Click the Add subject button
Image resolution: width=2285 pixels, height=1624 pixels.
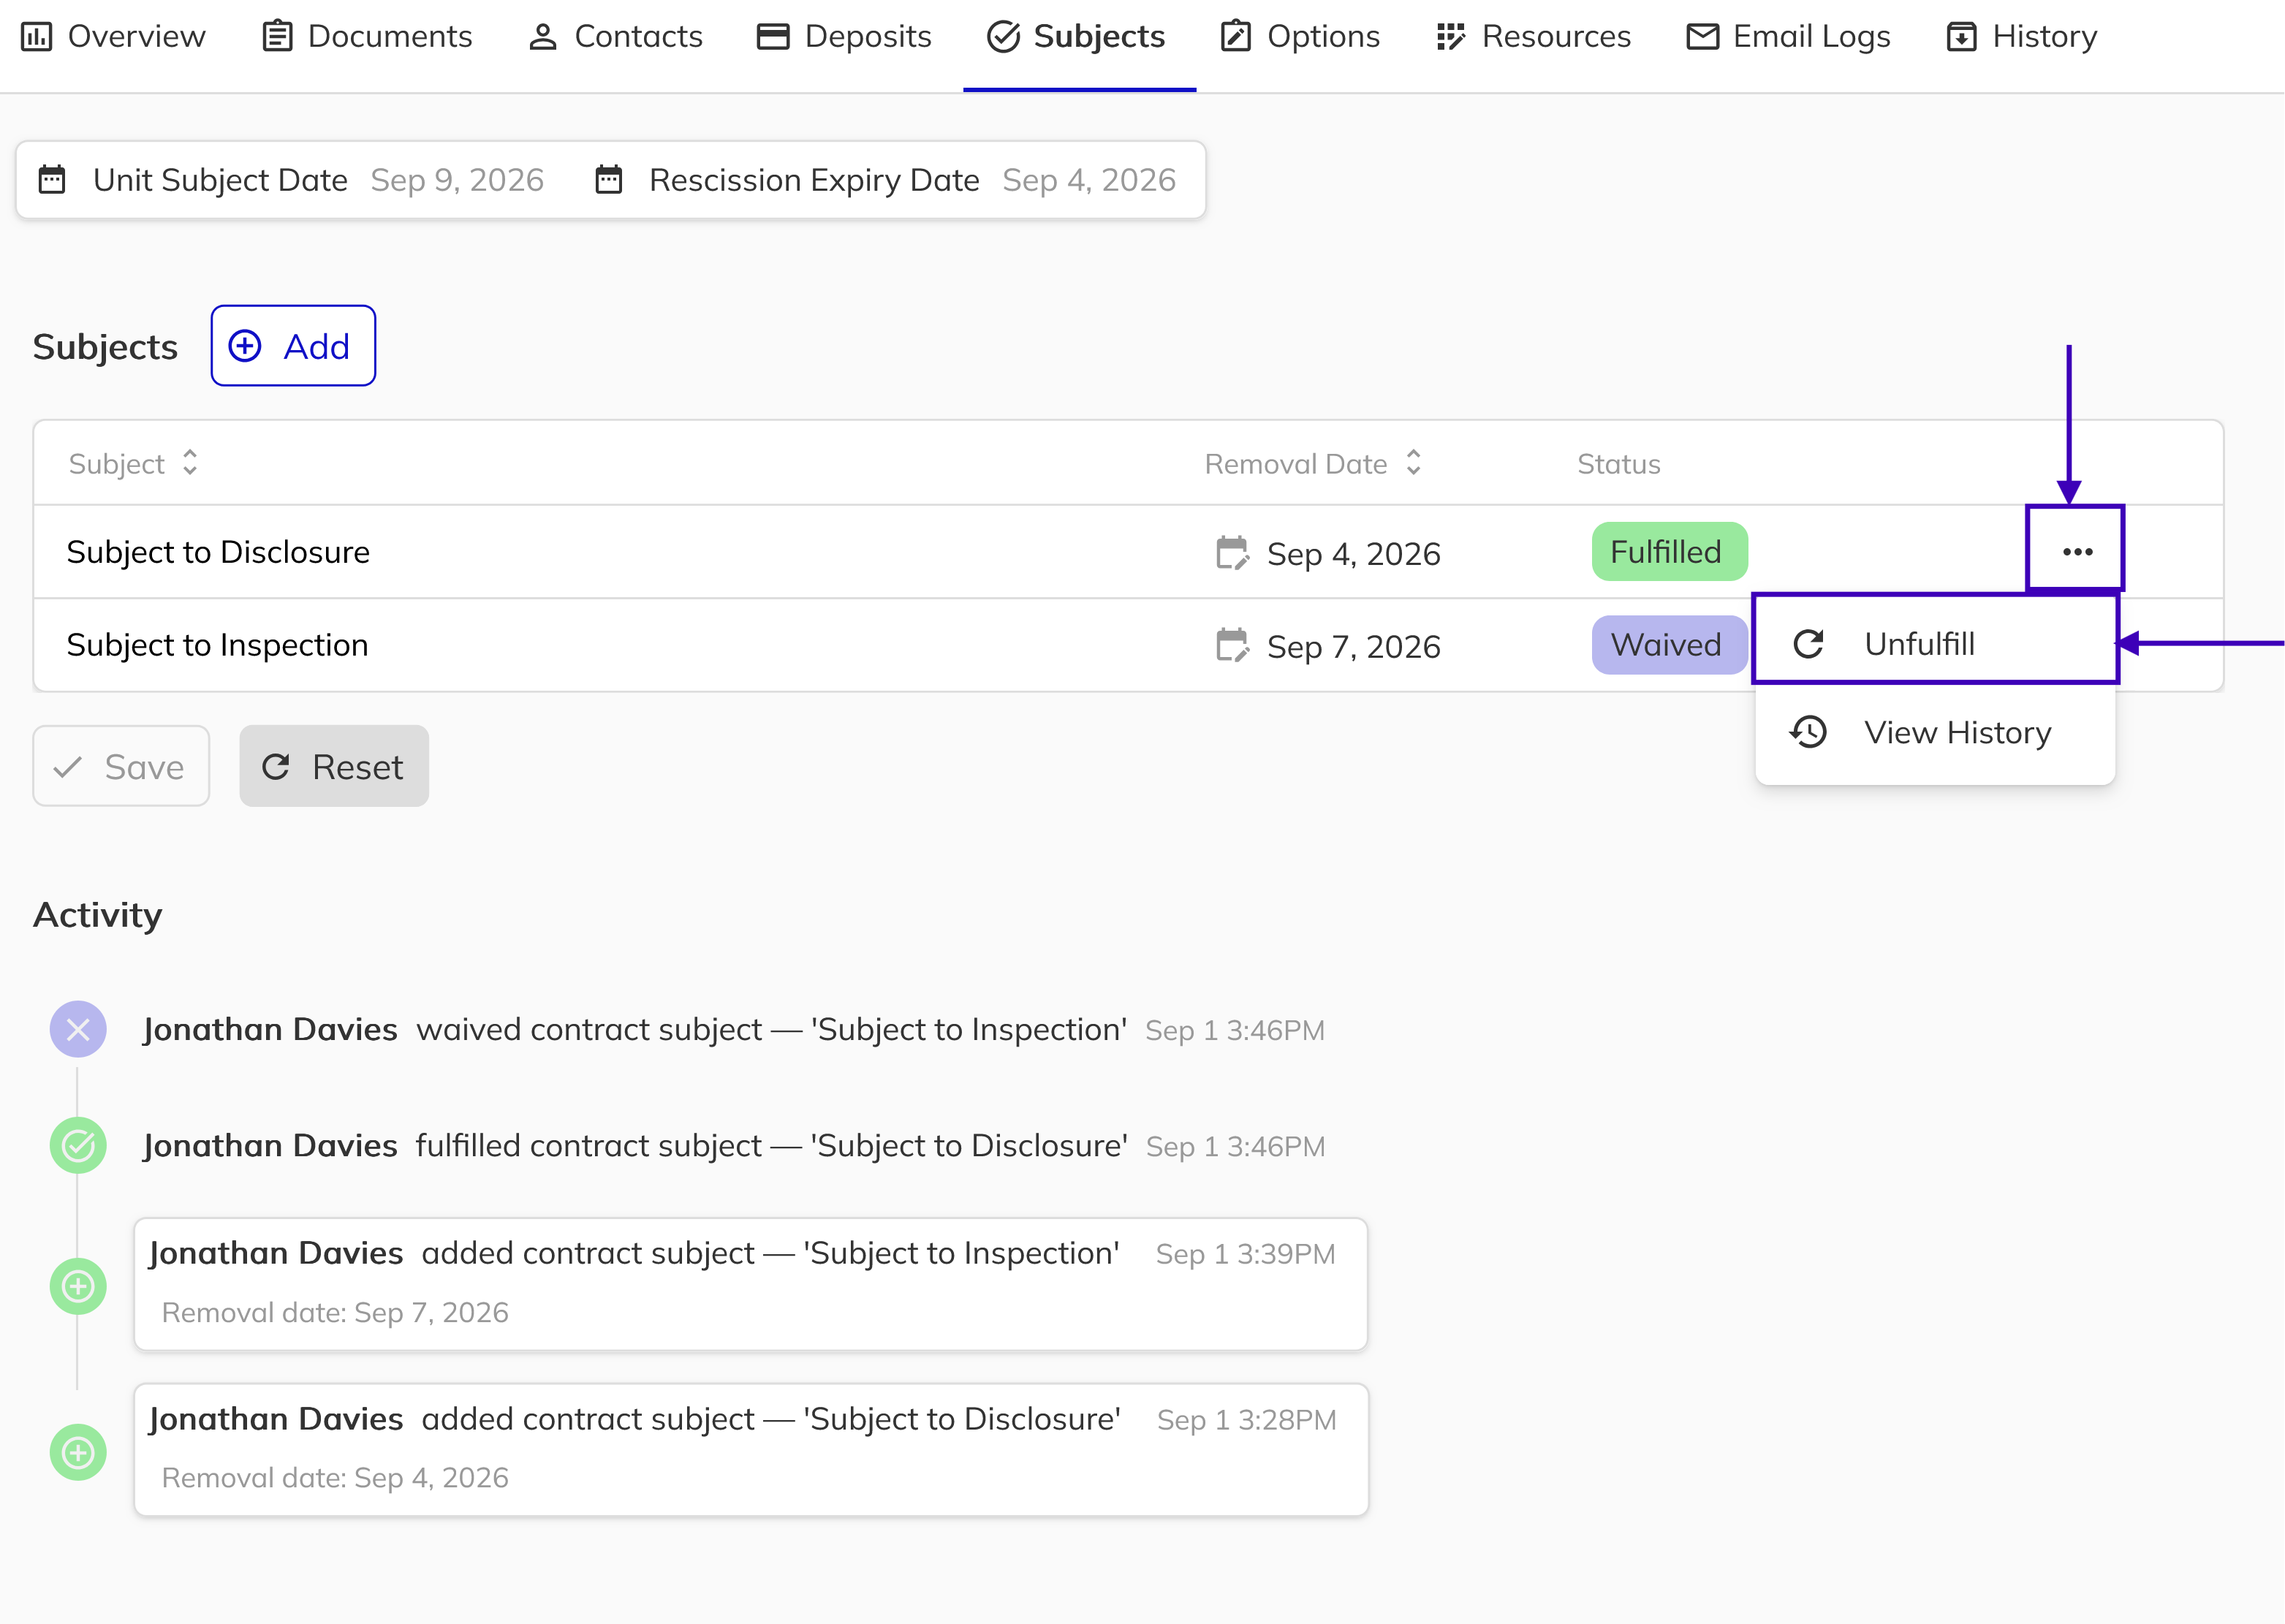coord(293,346)
